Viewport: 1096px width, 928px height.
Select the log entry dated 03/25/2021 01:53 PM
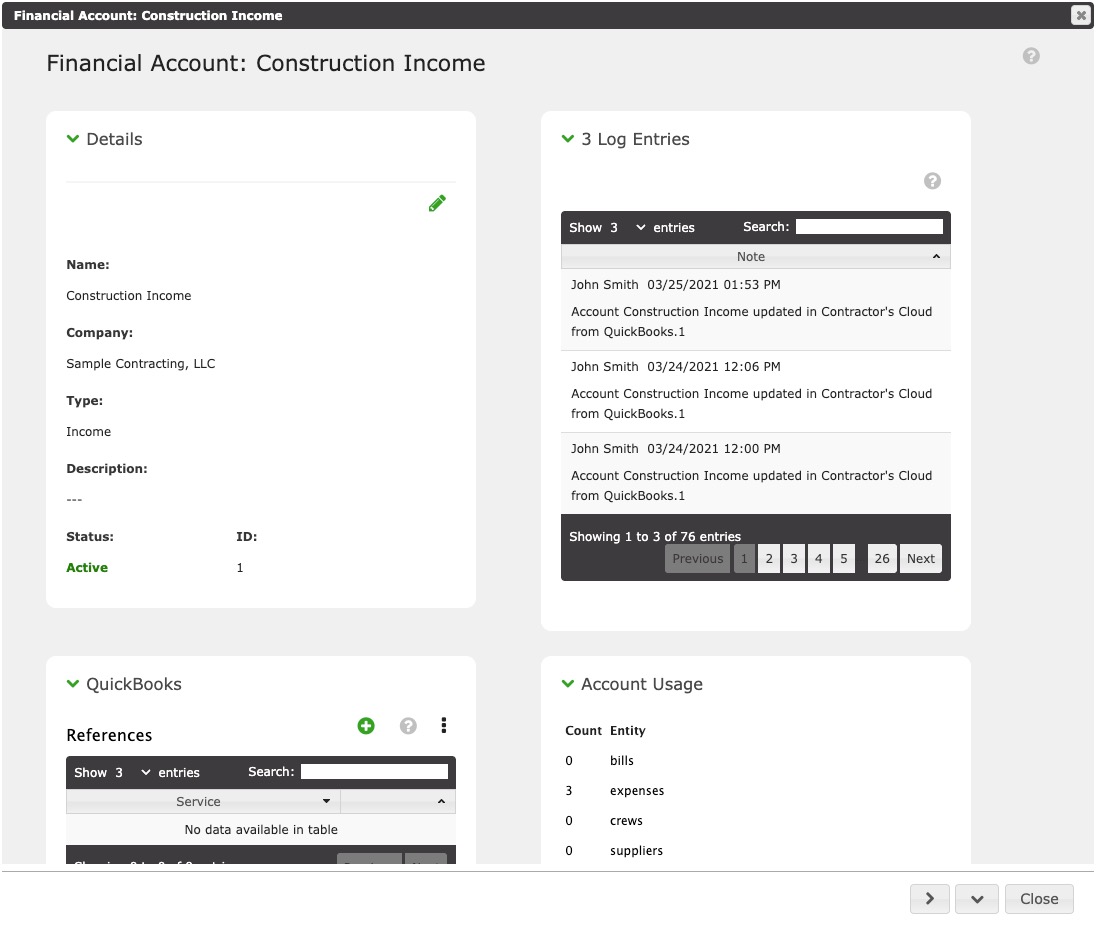tap(756, 309)
